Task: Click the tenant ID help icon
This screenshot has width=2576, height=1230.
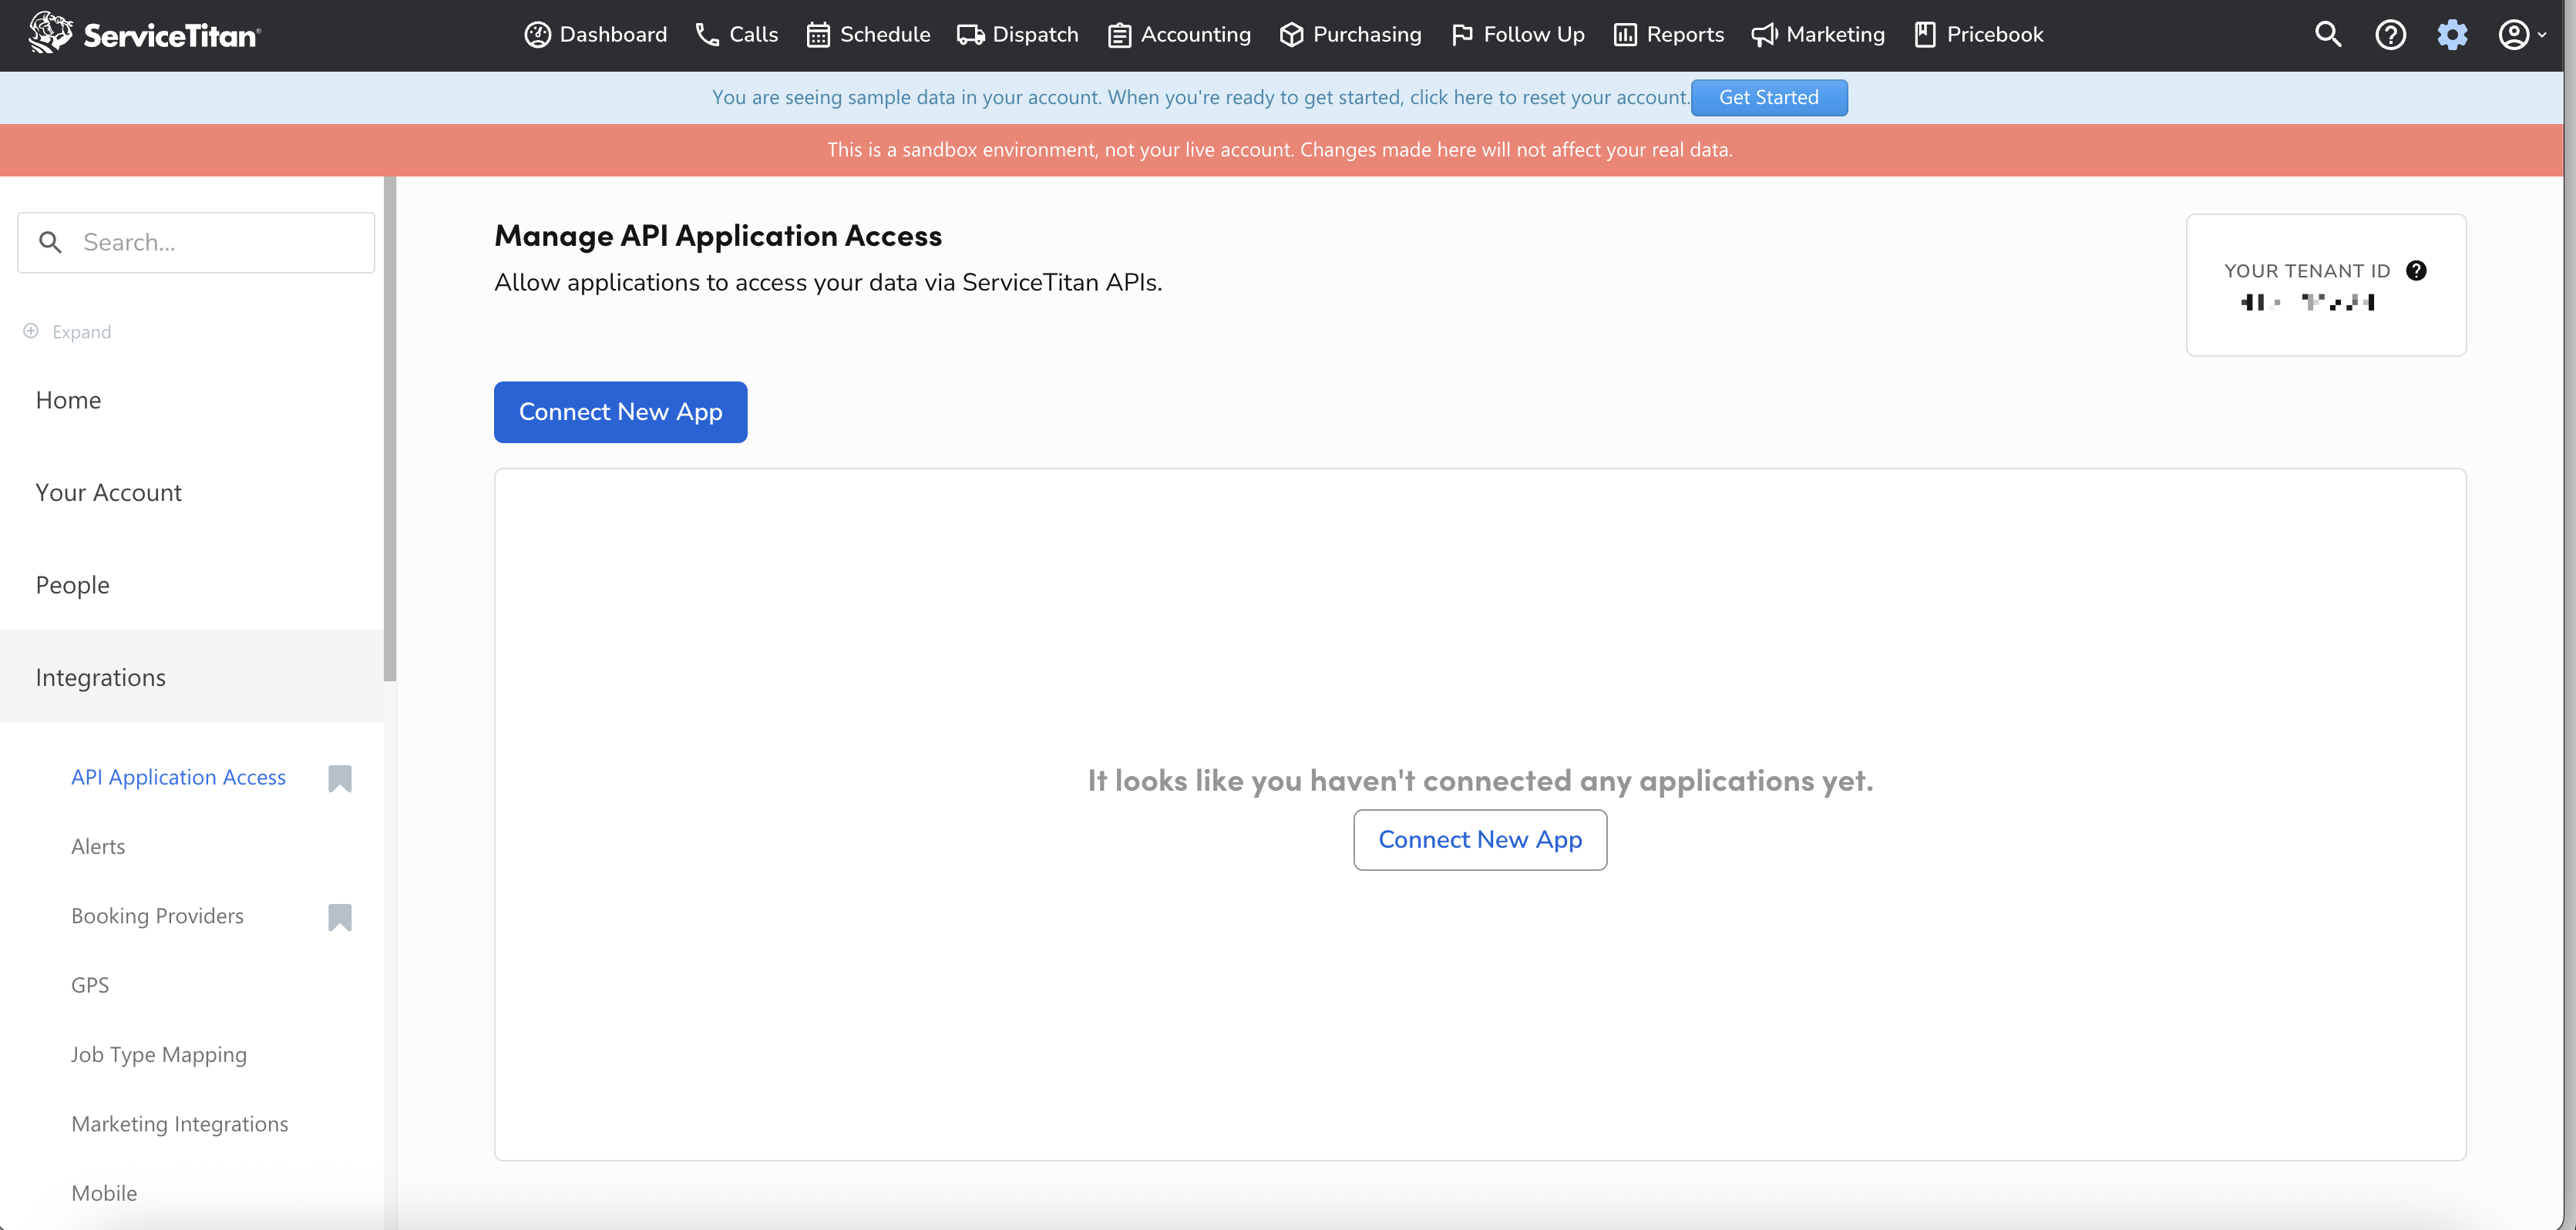Action: tap(2417, 270)
